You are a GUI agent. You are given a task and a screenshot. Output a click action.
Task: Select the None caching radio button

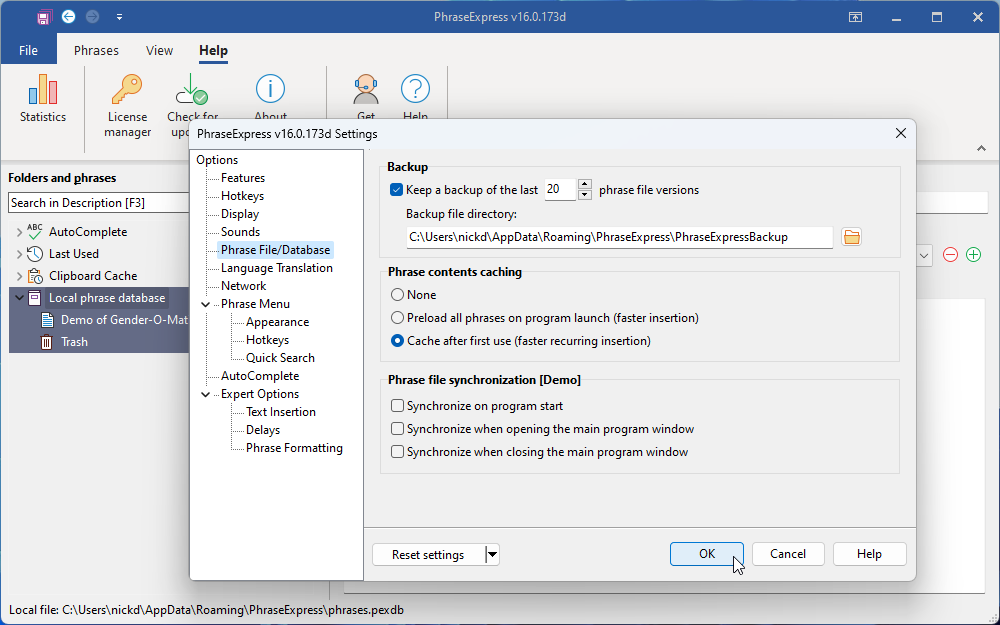tap(398, 295)
